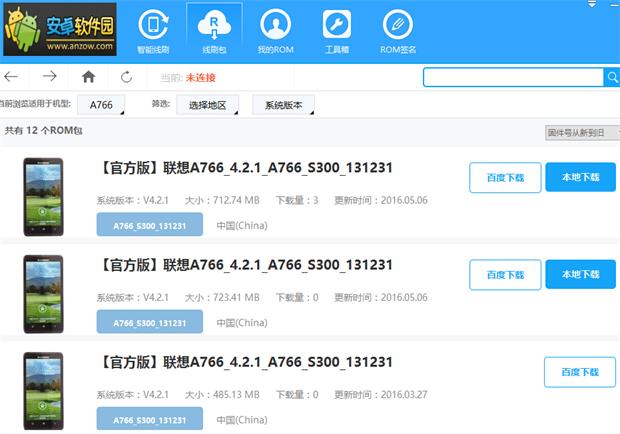Open the 系统版本 version filter dropdown
This screenshot has height=434, width=620.
284,105
